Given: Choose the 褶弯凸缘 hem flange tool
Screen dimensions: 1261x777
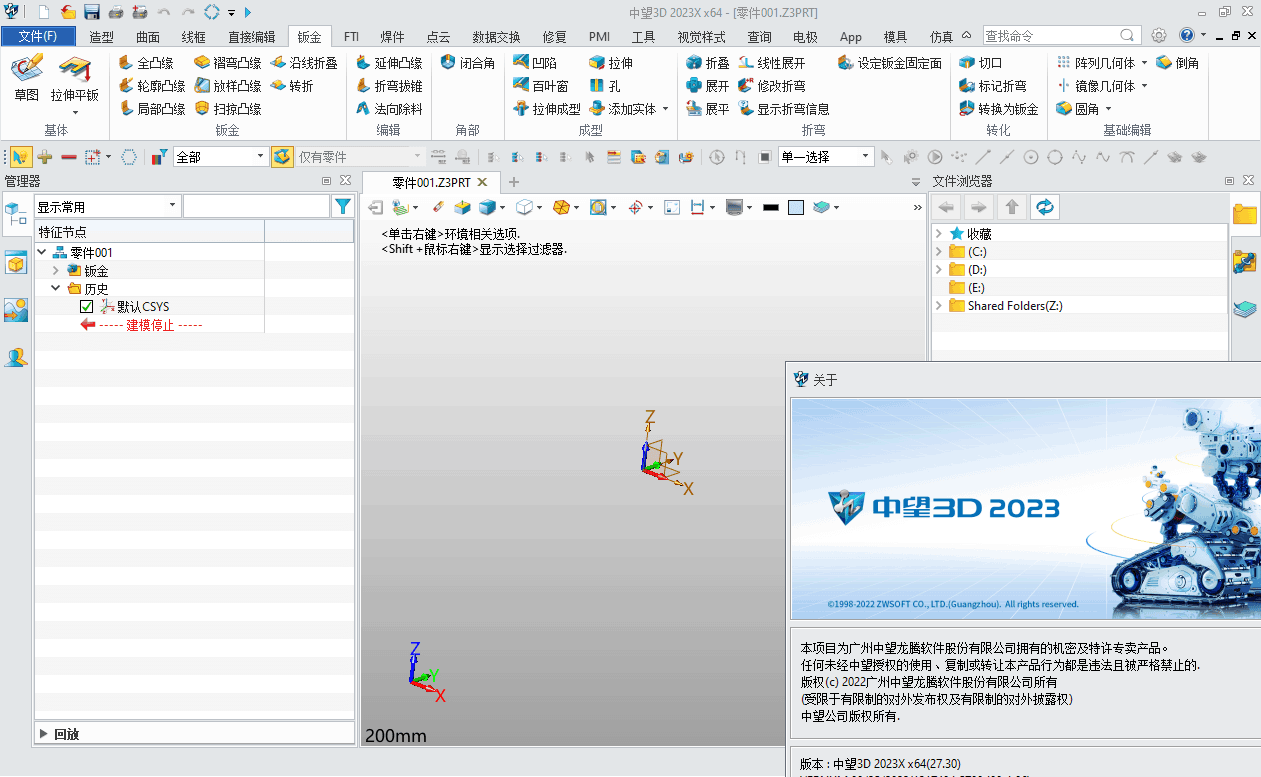Looking at the screenshot, I should coord(227,62).
